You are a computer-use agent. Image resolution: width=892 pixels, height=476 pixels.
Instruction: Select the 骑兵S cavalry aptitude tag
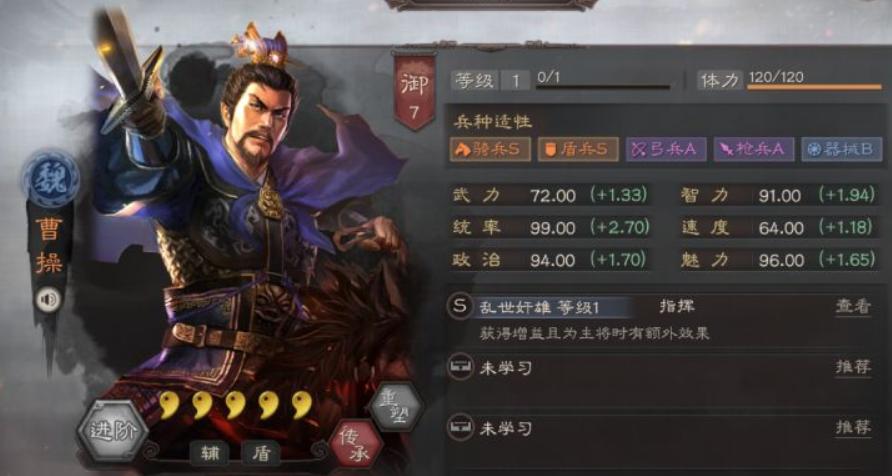[490, 150]
